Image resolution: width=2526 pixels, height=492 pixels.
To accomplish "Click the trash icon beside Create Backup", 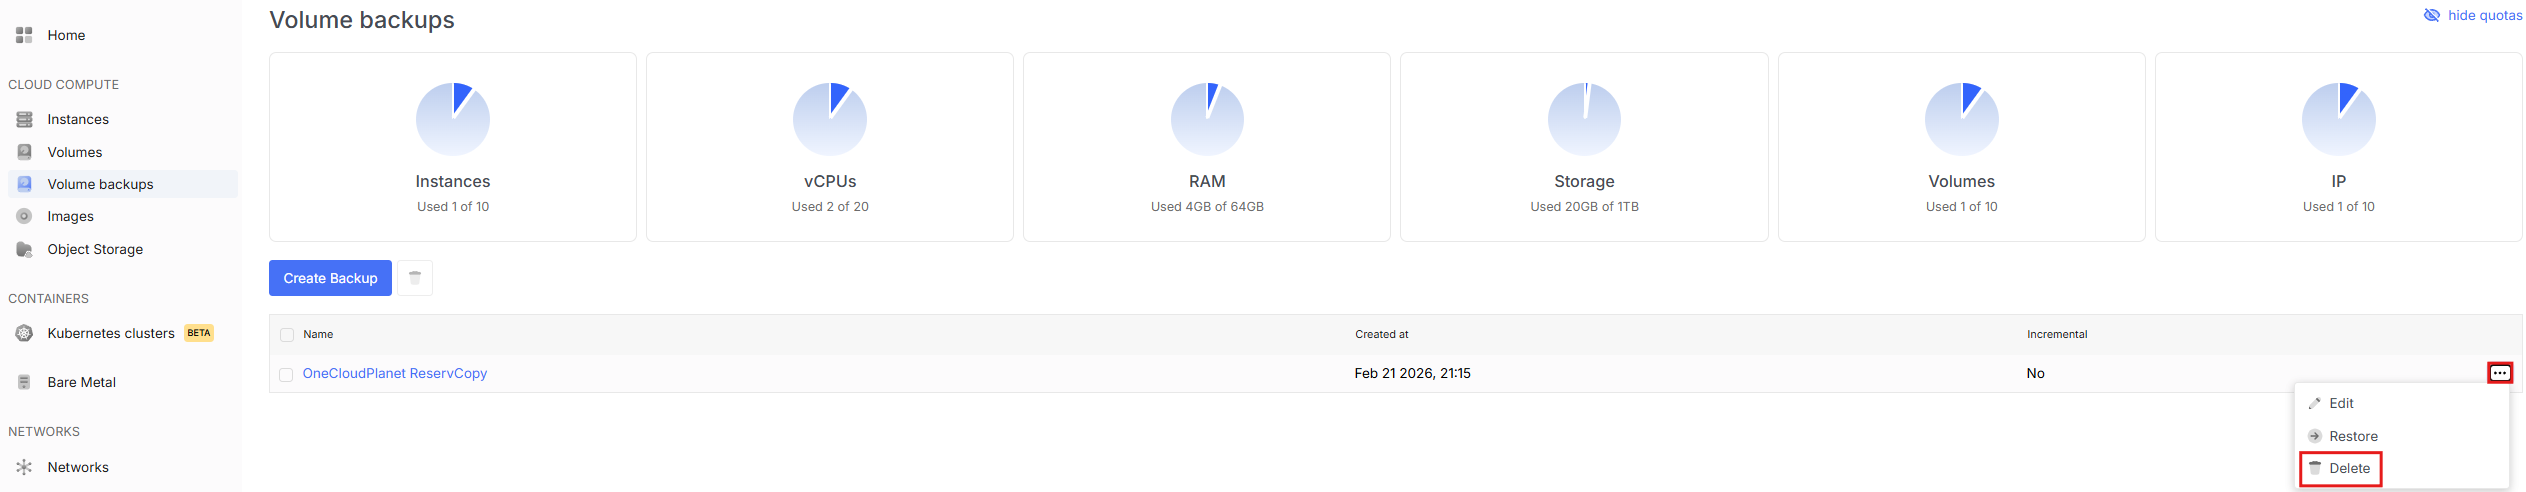I will click(x=415, y=278).
